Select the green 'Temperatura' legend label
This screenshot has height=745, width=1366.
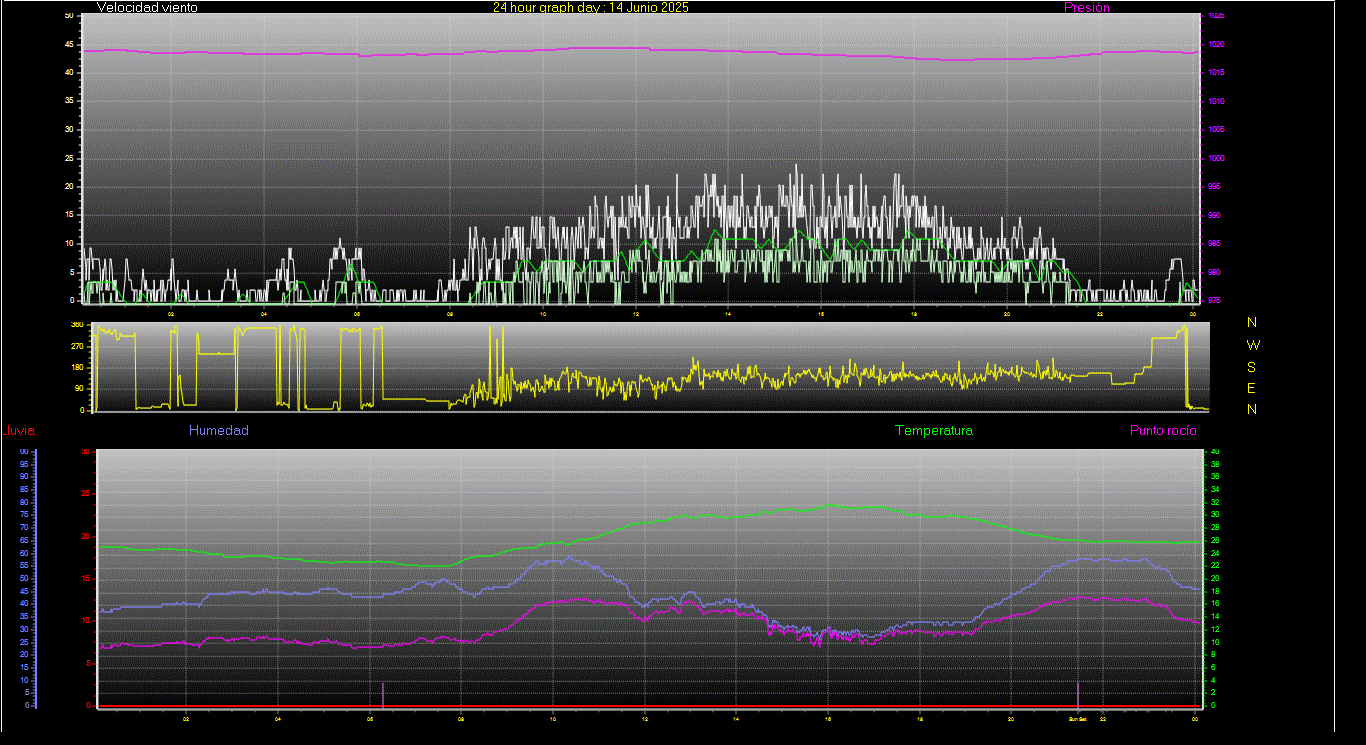pyautogui.click(x=933, y=430)
